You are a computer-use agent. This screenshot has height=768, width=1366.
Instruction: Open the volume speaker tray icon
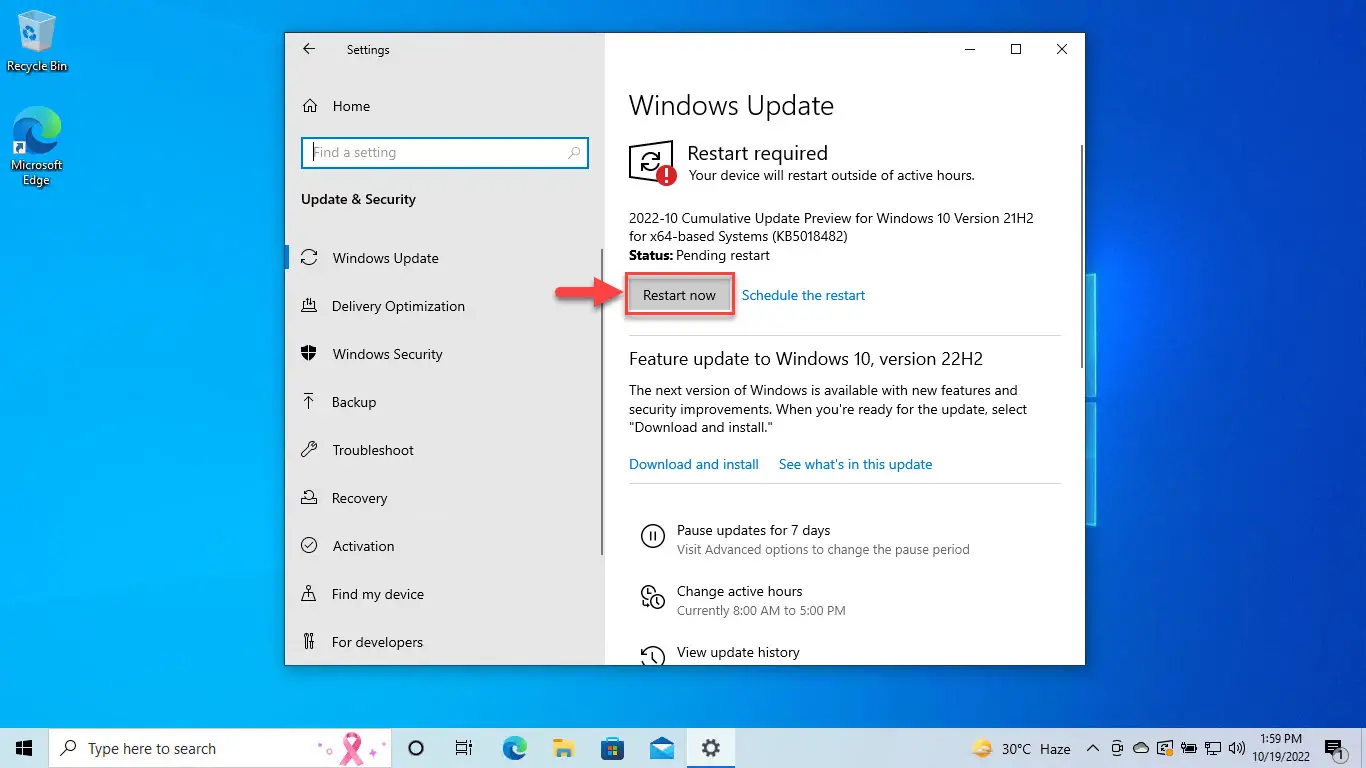point(1236,748)
